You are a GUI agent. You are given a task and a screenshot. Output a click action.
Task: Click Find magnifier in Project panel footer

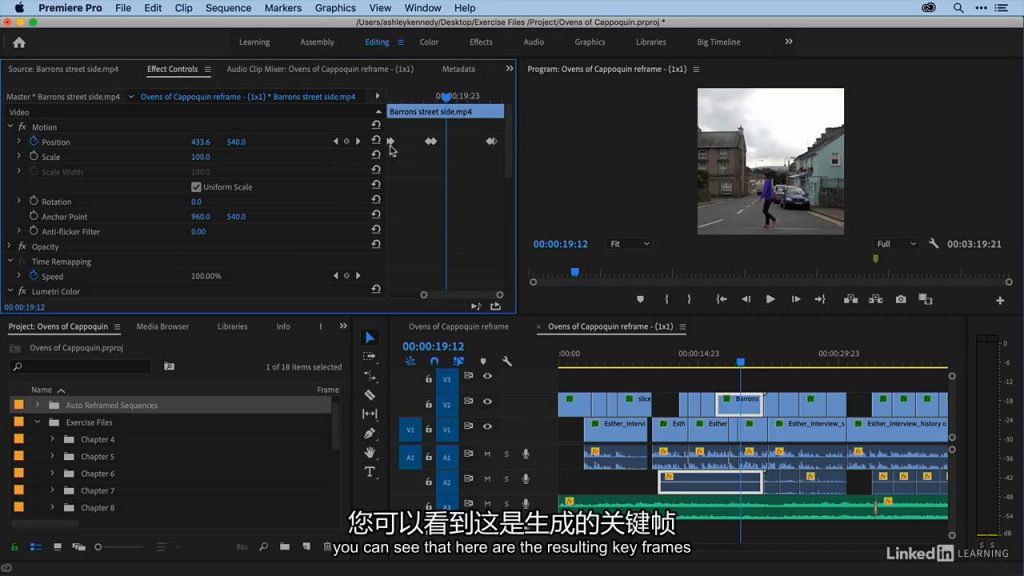point(263,547)
